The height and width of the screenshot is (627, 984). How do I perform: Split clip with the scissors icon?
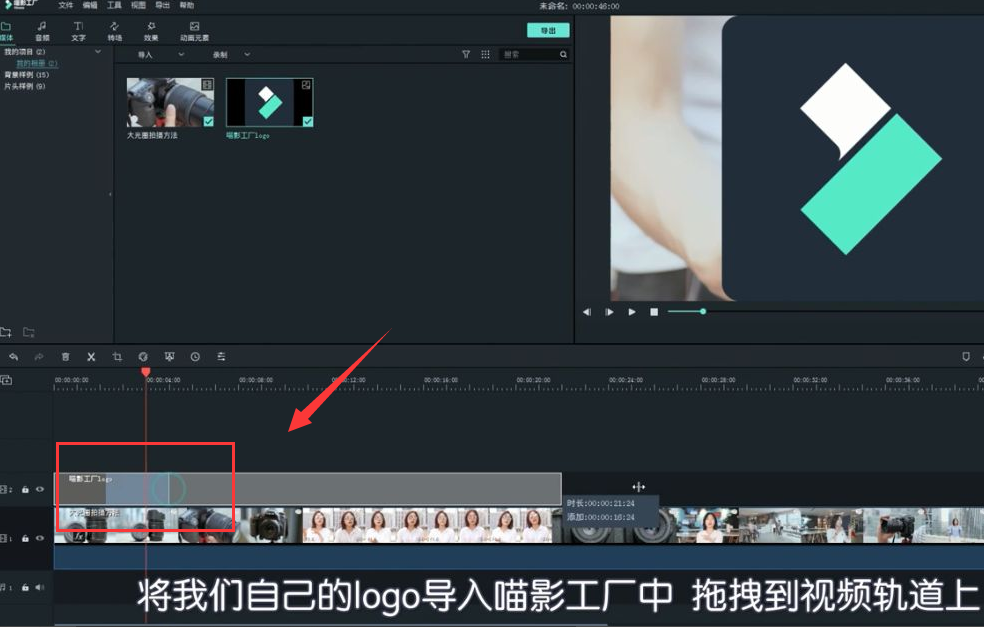(91, 356)
